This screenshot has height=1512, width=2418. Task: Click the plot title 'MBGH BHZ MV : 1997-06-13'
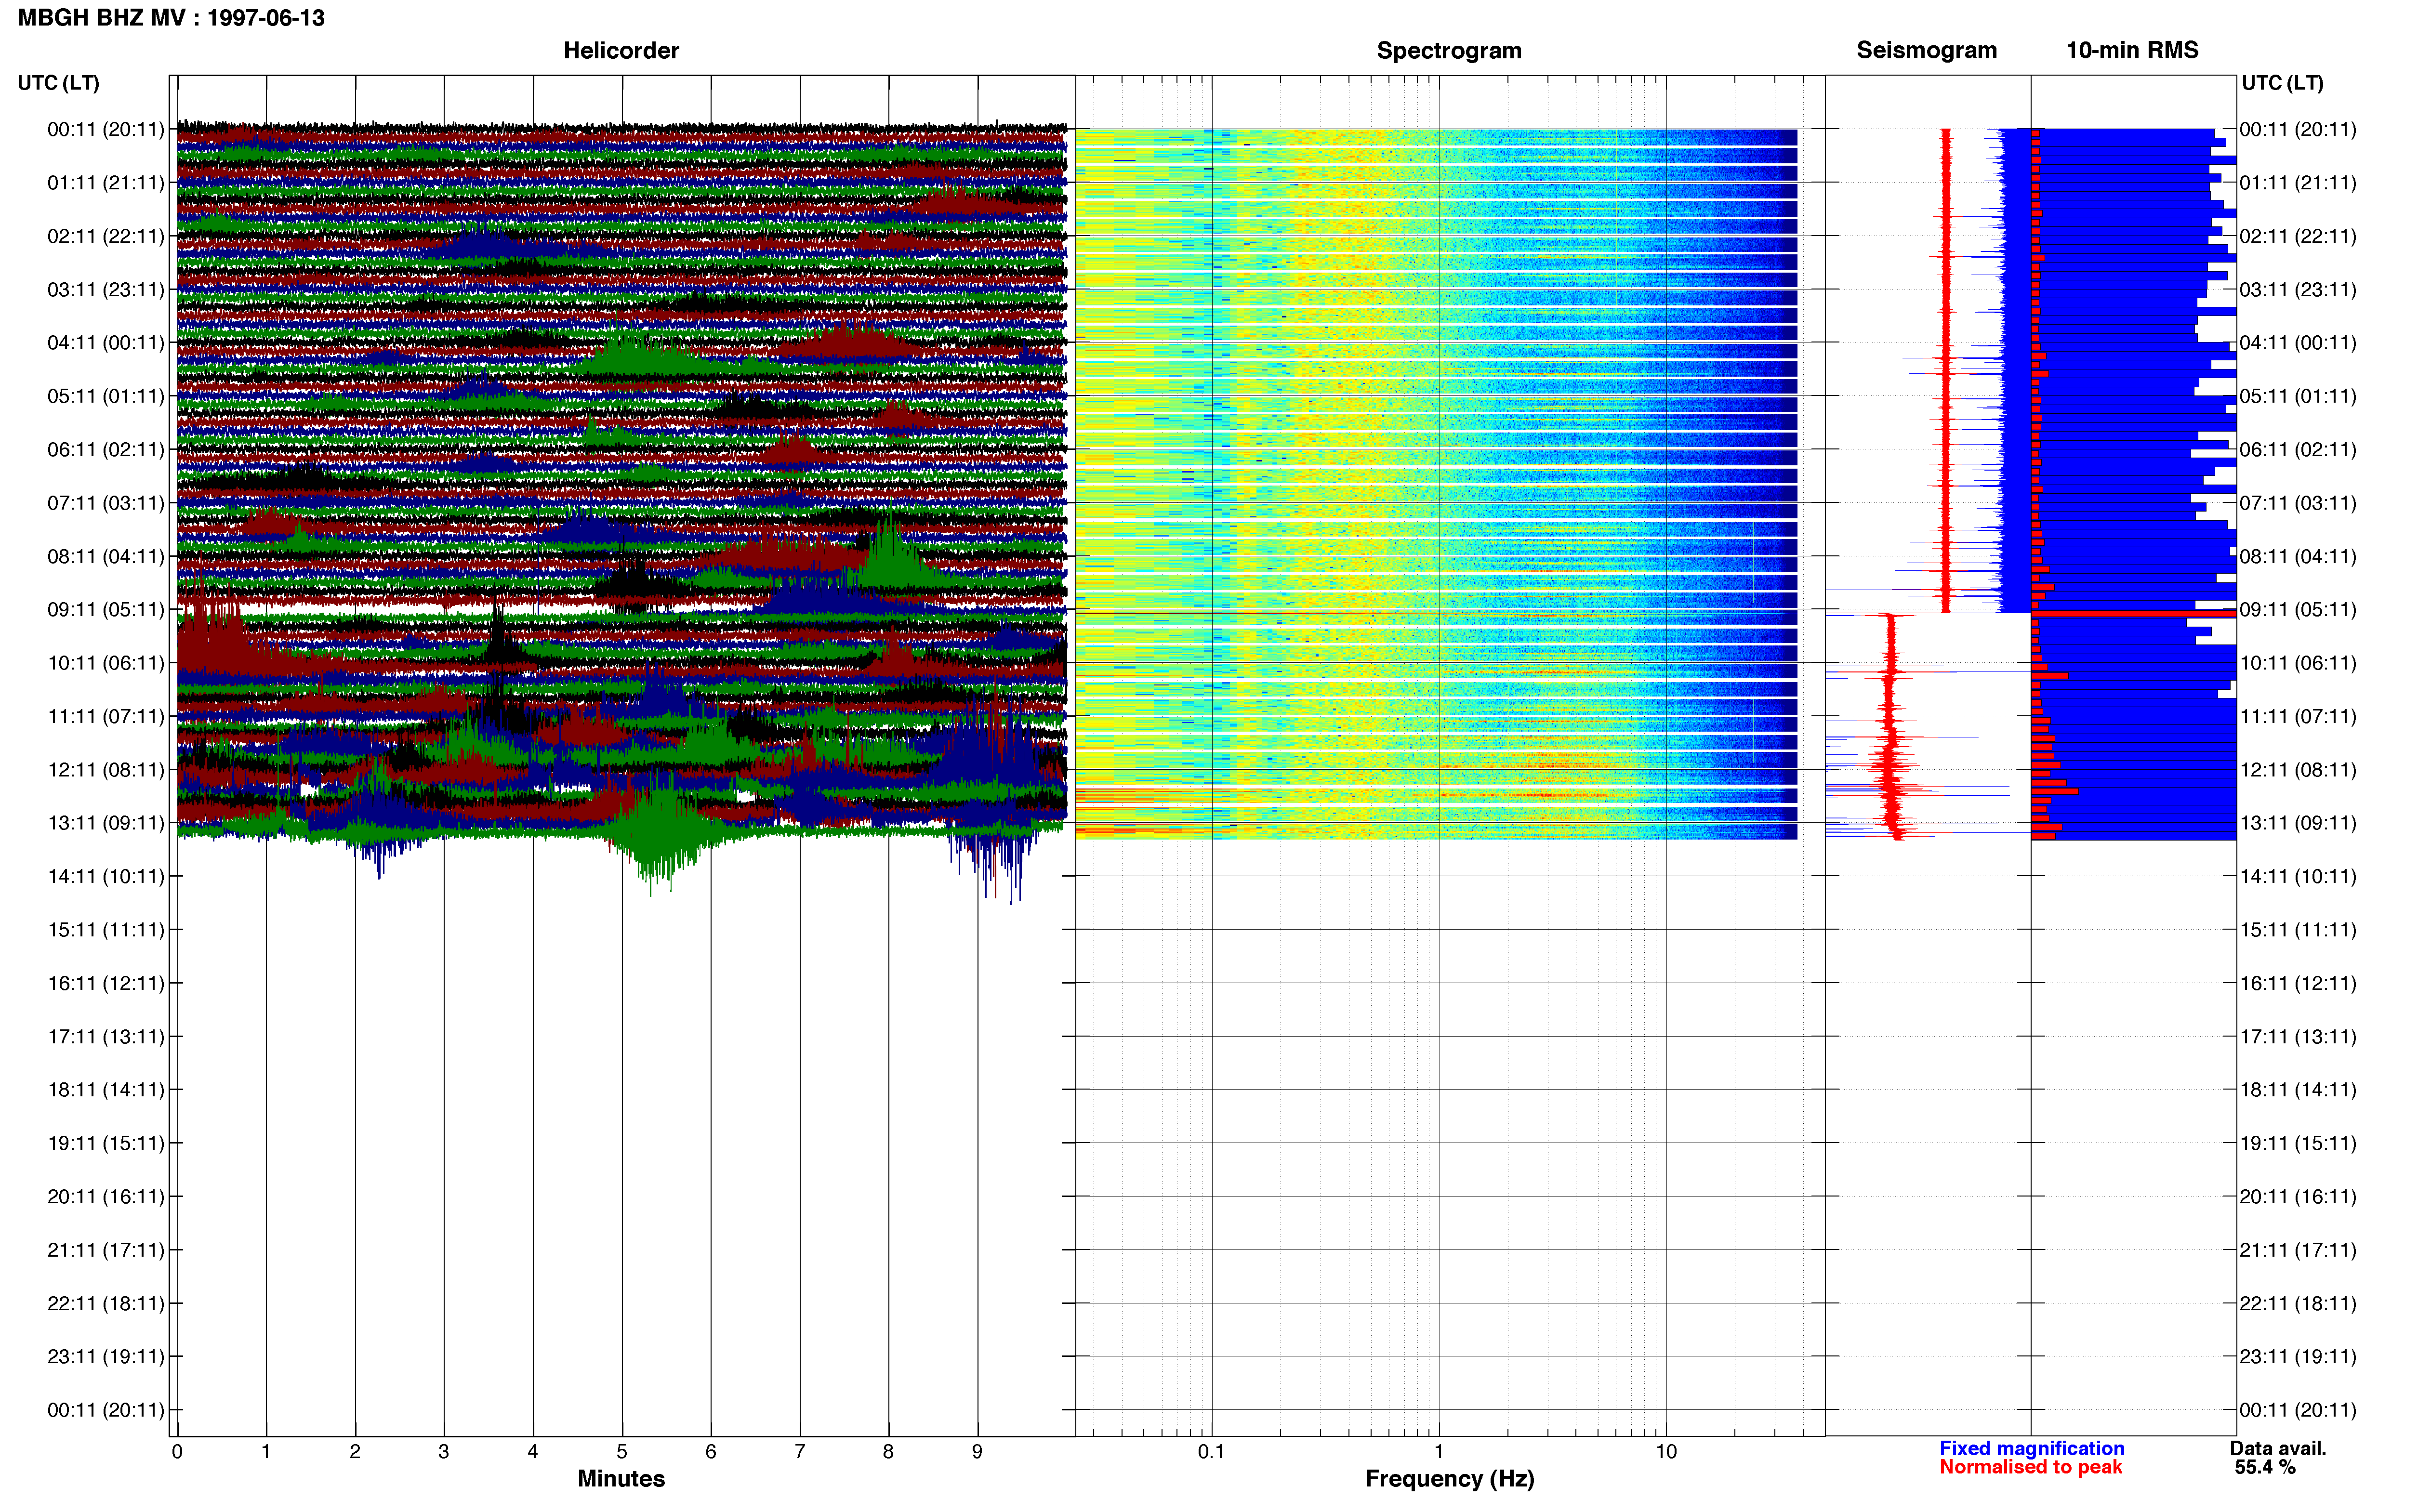[171, 18]
